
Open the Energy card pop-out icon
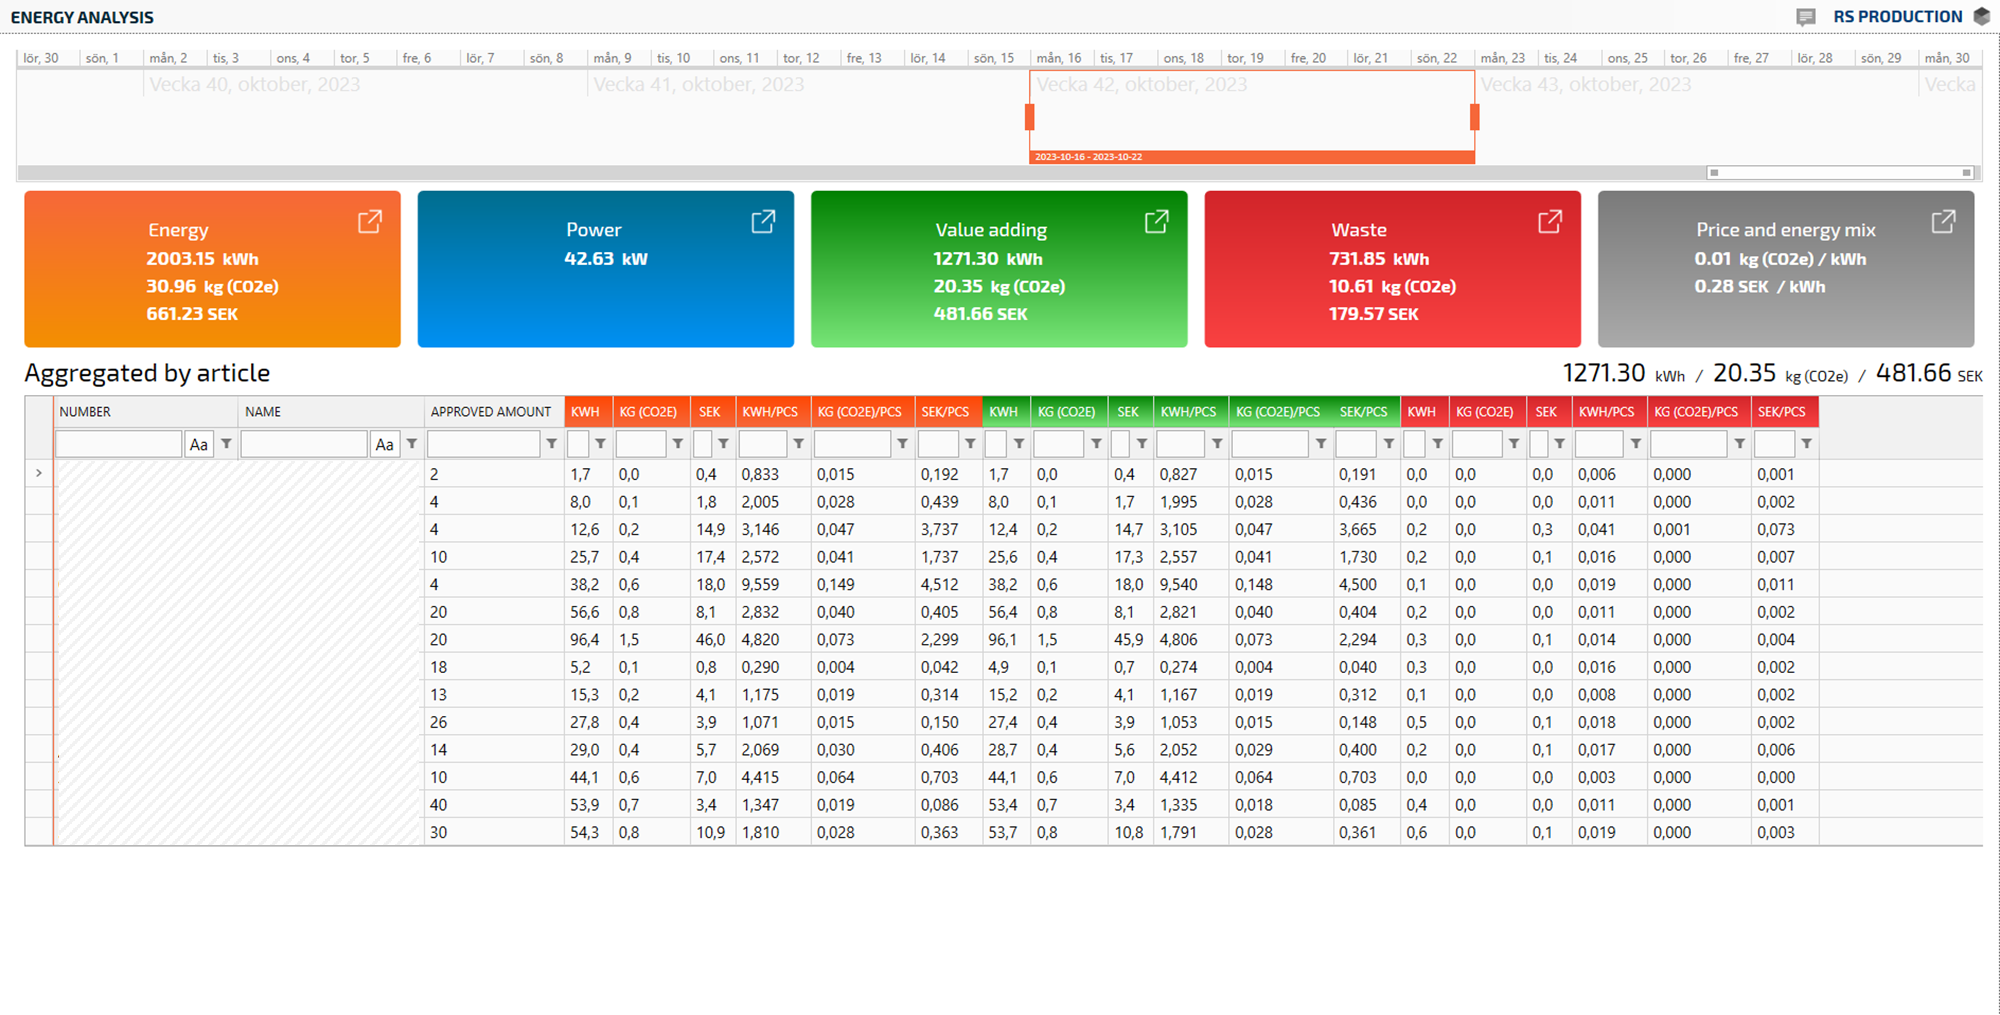tap(370, 222)
